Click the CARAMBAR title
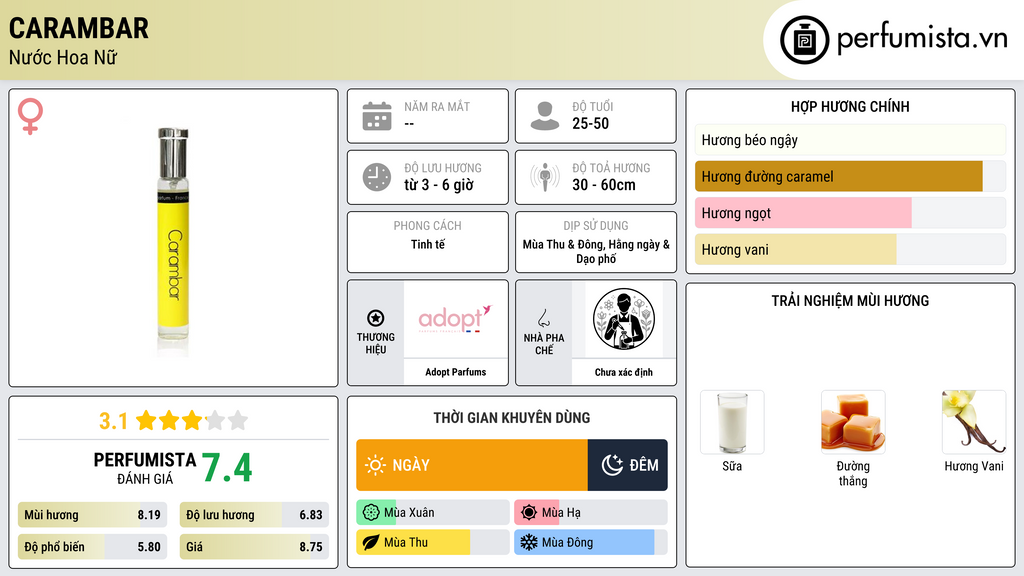This screenshot has width=1024, height=576. 78,28
